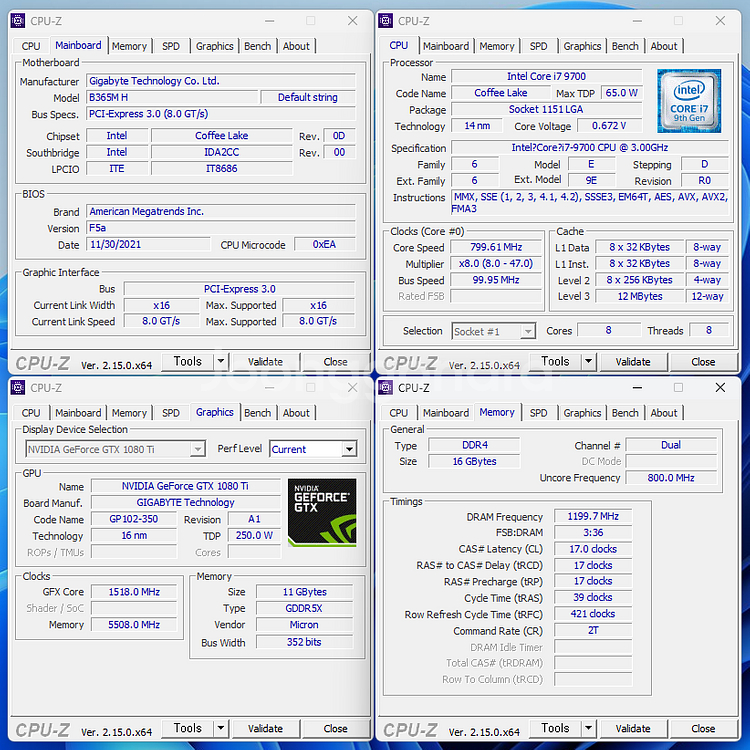This screenshot has width=750, height=750.
Task: Click Validate button in Mainboard window
Action: 265,362
